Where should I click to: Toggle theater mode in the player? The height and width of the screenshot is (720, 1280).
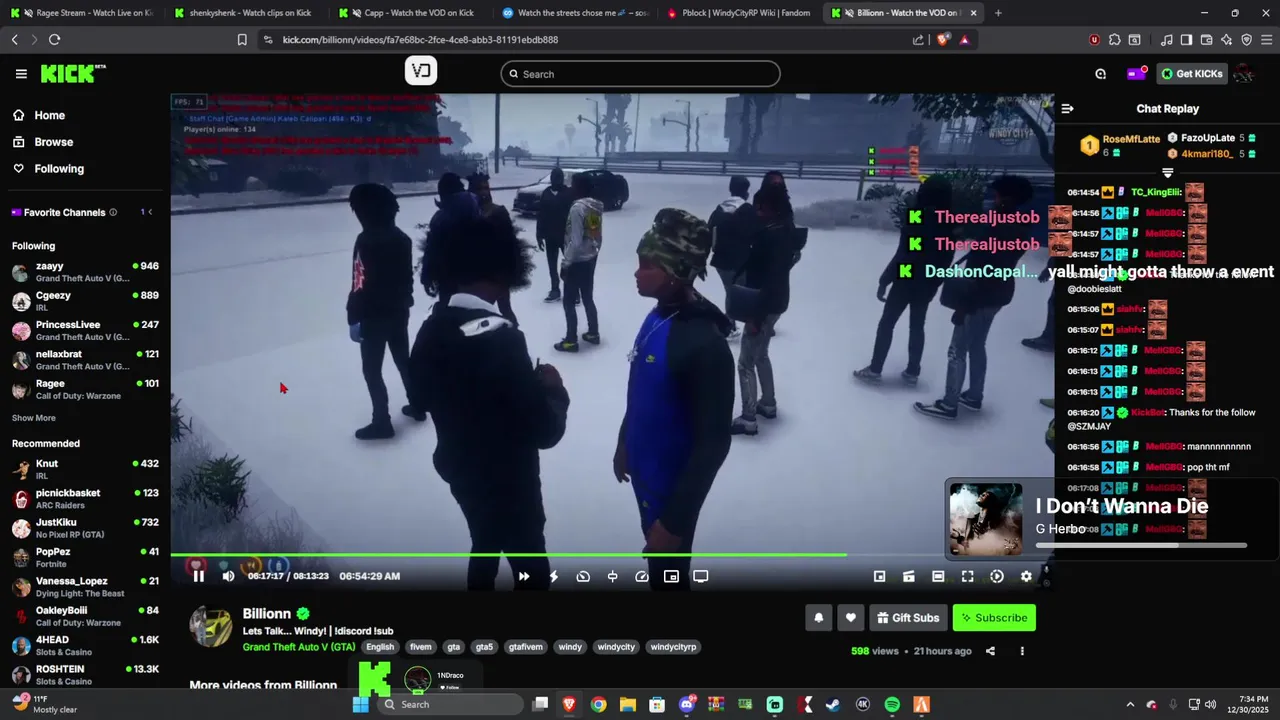tap(938, 576)
